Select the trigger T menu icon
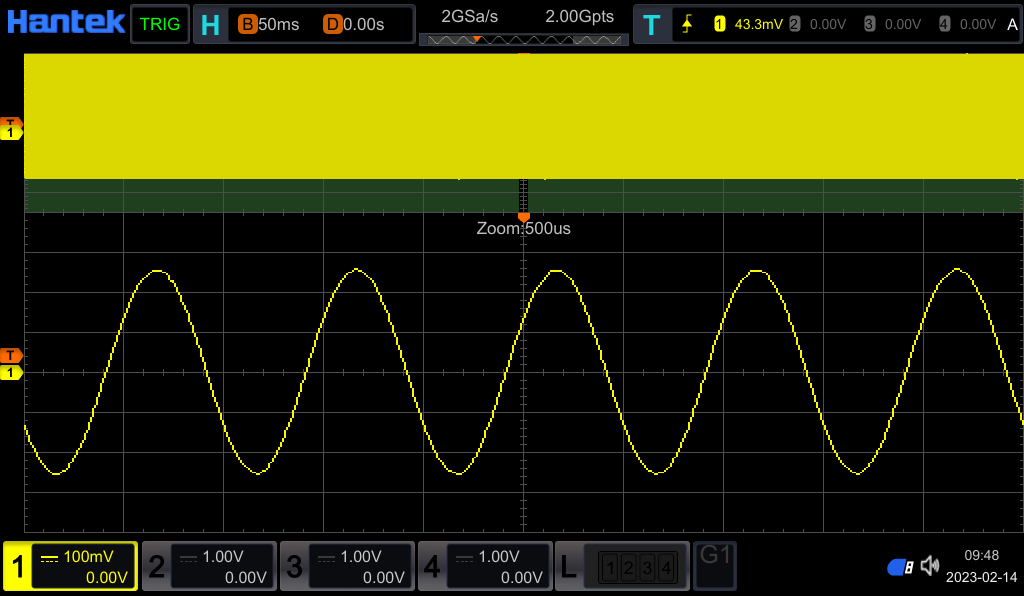 tap(651, 22)
